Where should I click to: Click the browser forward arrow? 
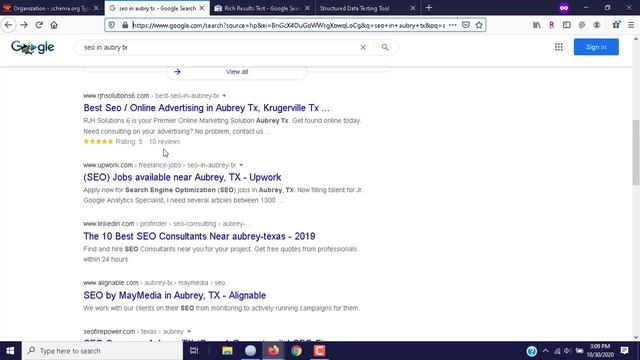click(x=24, y=25)
